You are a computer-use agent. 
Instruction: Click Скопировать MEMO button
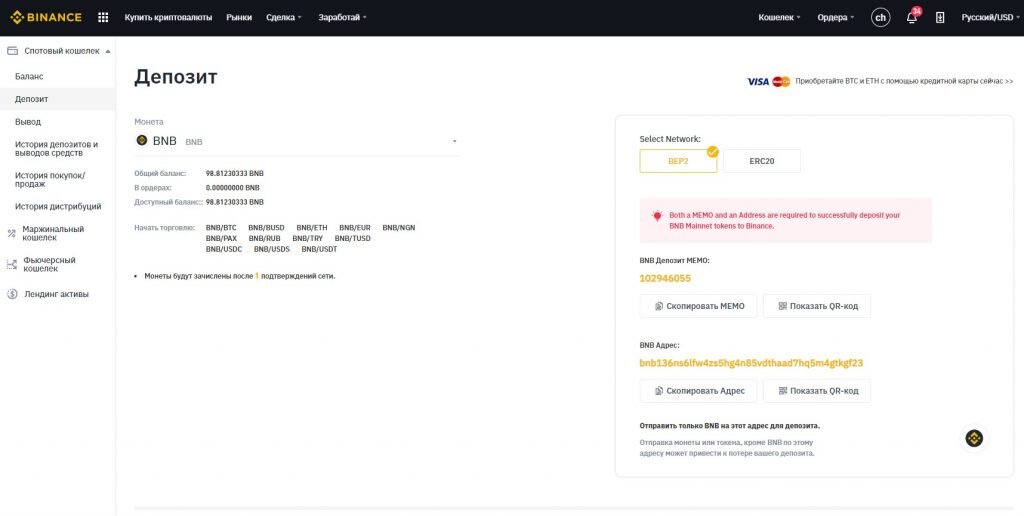[698, 306]
